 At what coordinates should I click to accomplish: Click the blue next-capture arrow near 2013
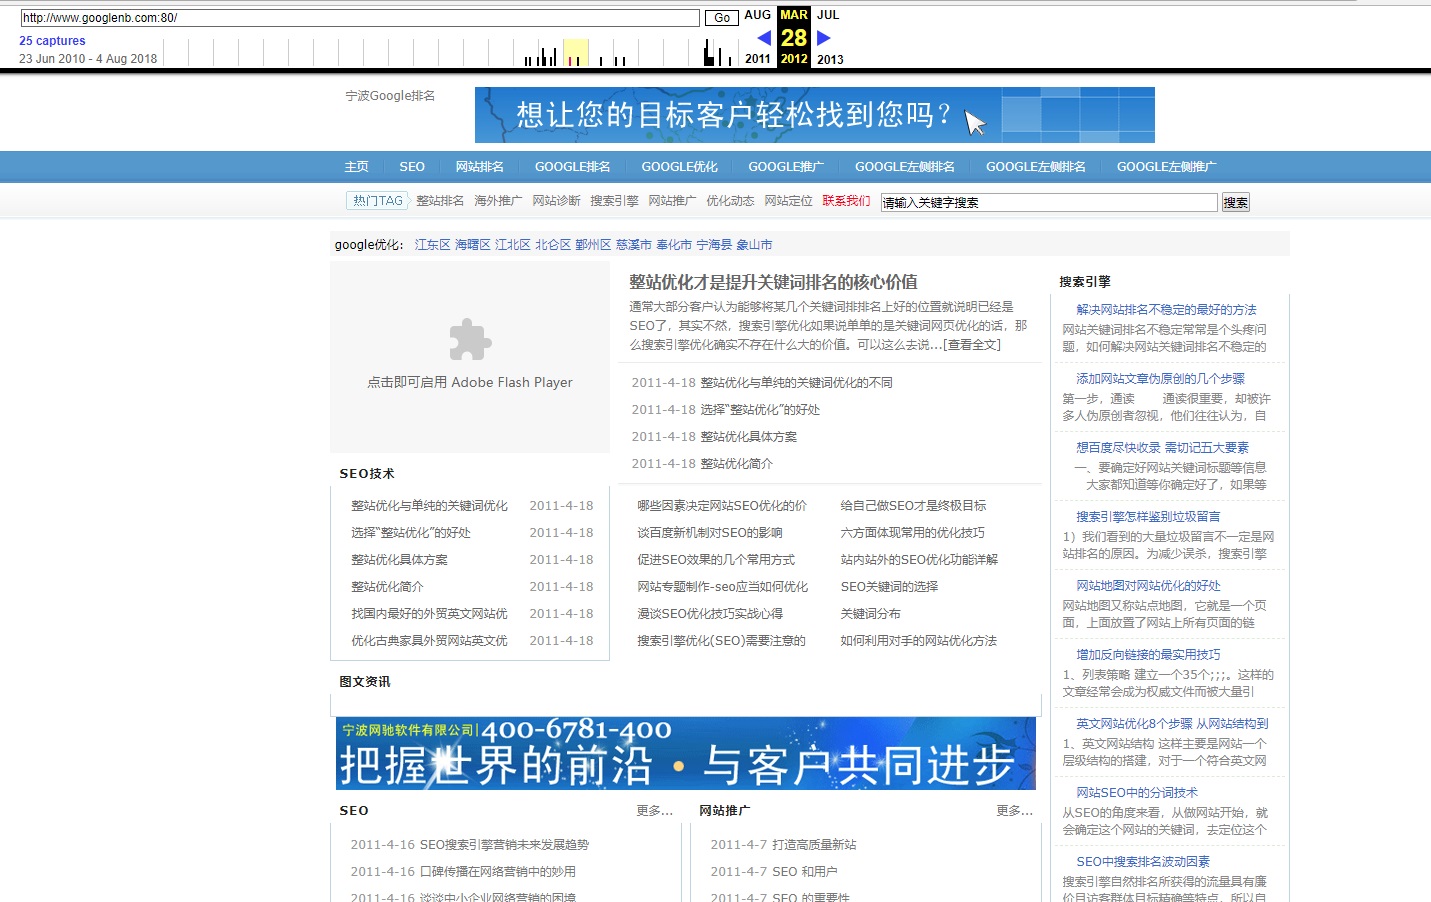(x=823, y=37)
